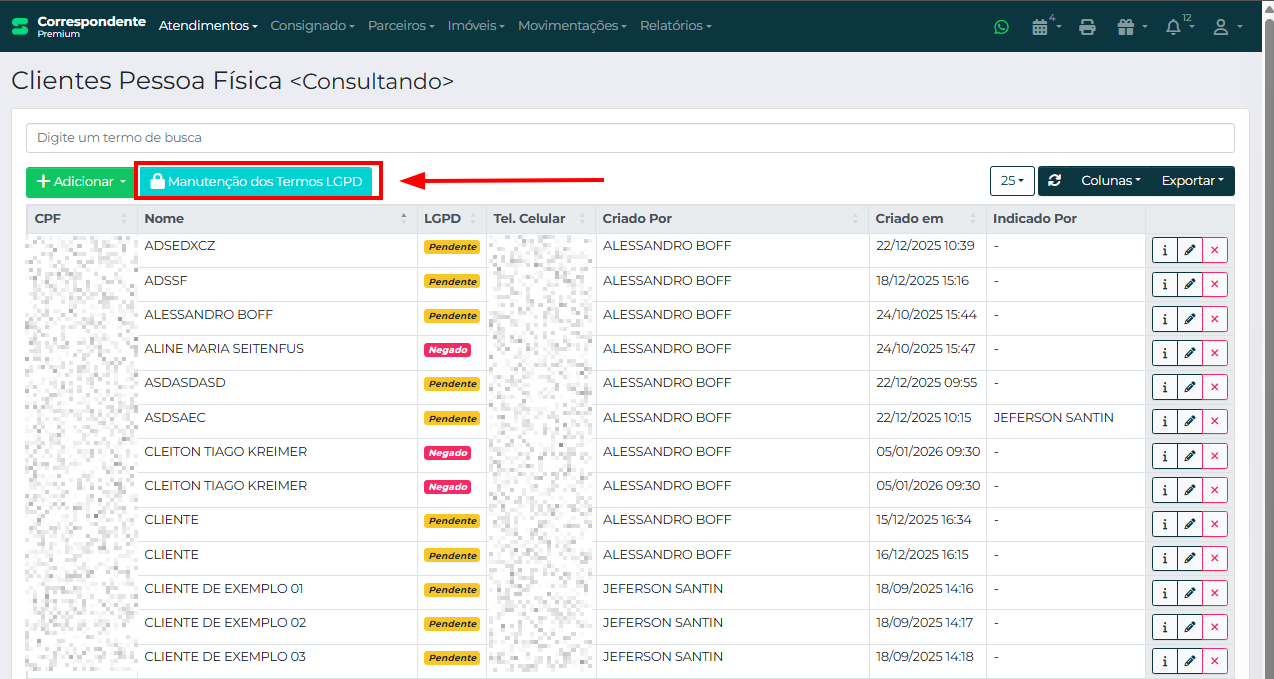Click the Correspondente Premium logo

click(78, 26)
